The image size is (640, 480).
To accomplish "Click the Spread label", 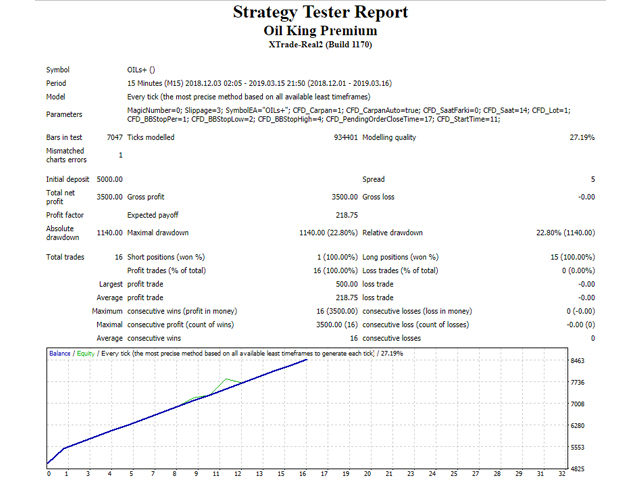I will click(373, 179).
